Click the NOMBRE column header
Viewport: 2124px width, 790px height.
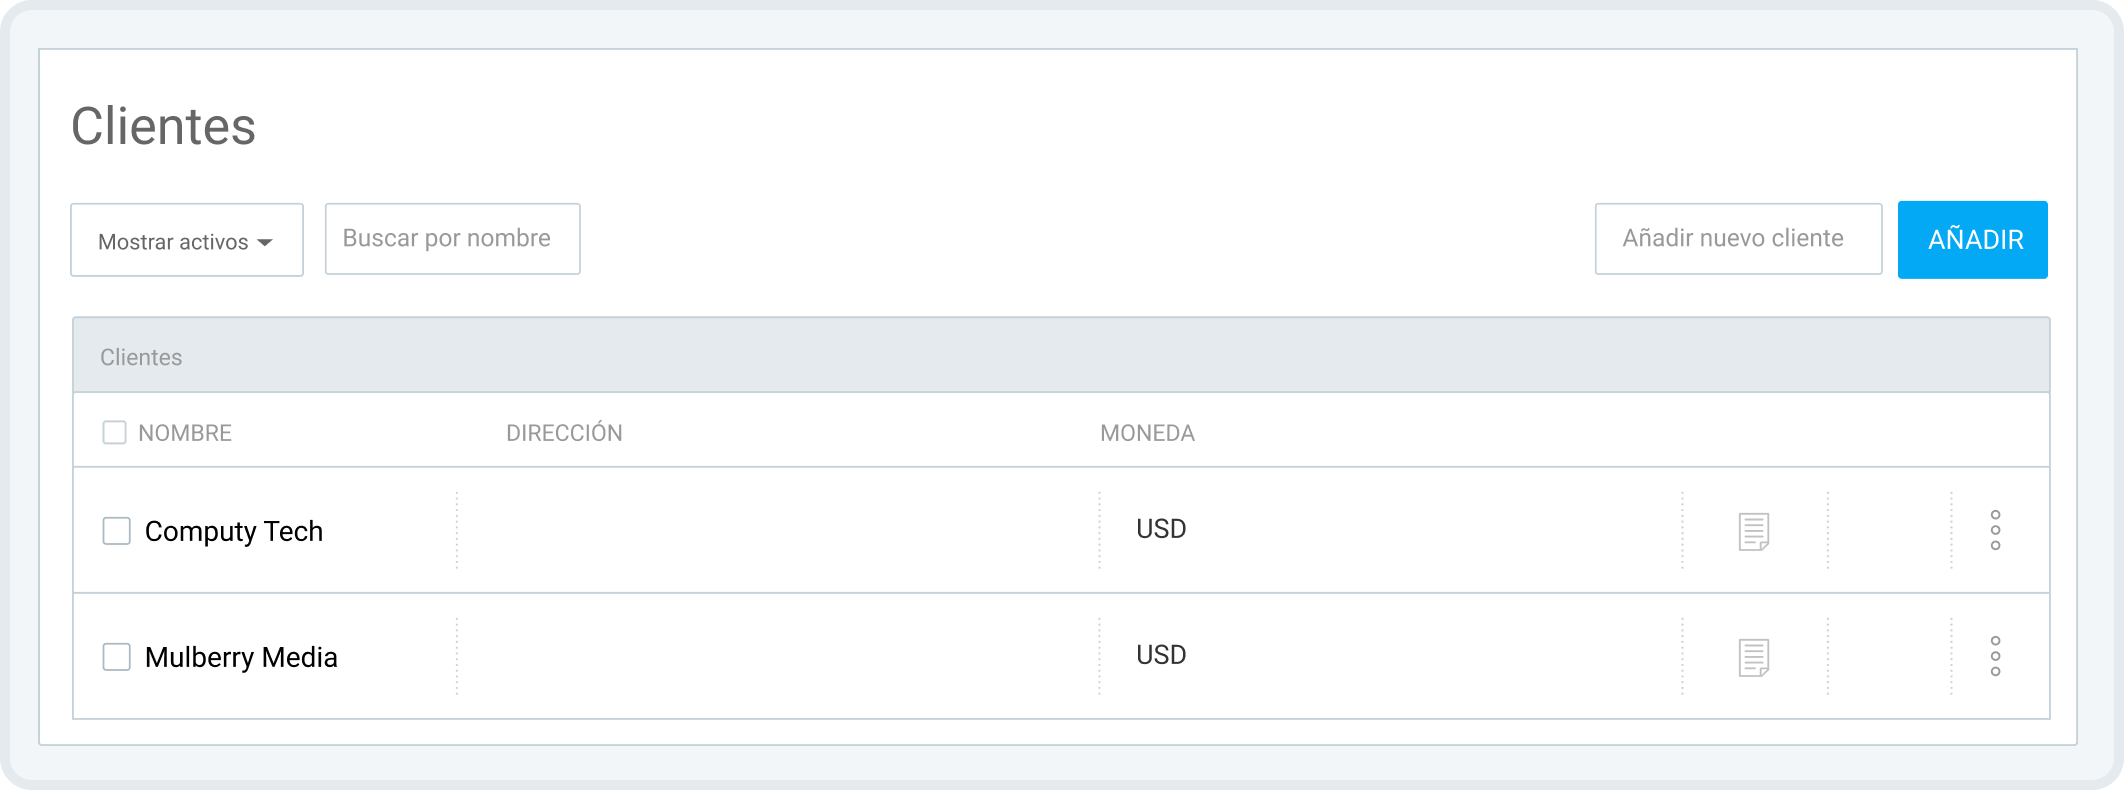pyautogui.click(x=185, y=433)
